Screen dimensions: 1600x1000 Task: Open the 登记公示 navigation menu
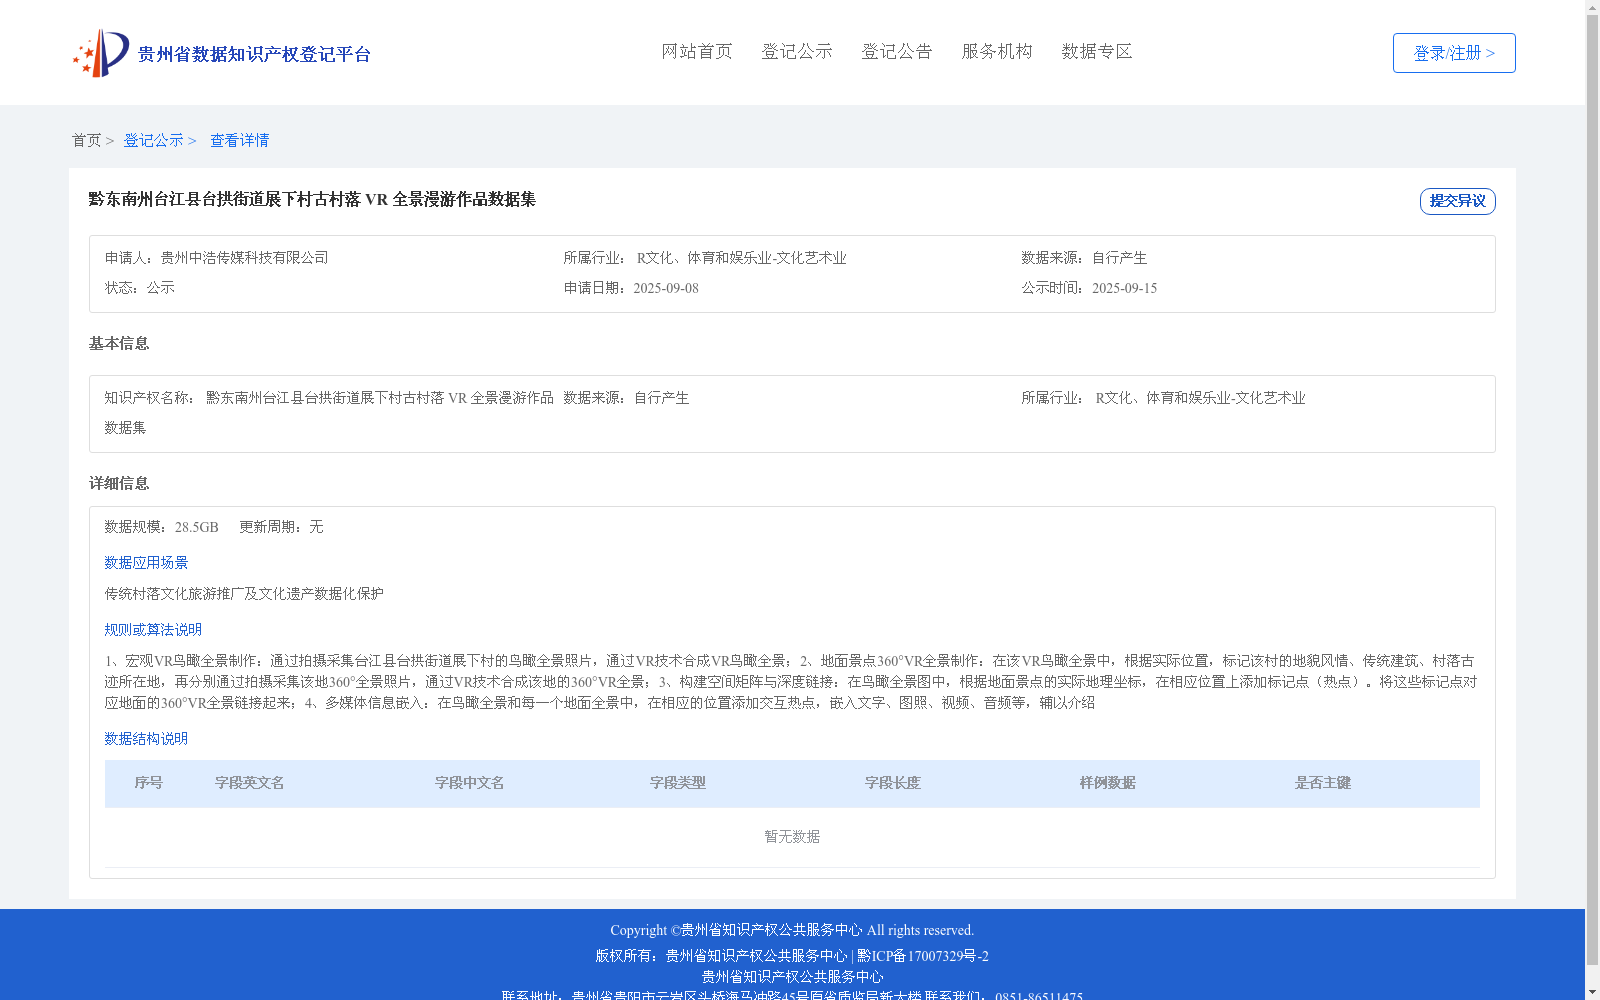(x=797, y=52)
